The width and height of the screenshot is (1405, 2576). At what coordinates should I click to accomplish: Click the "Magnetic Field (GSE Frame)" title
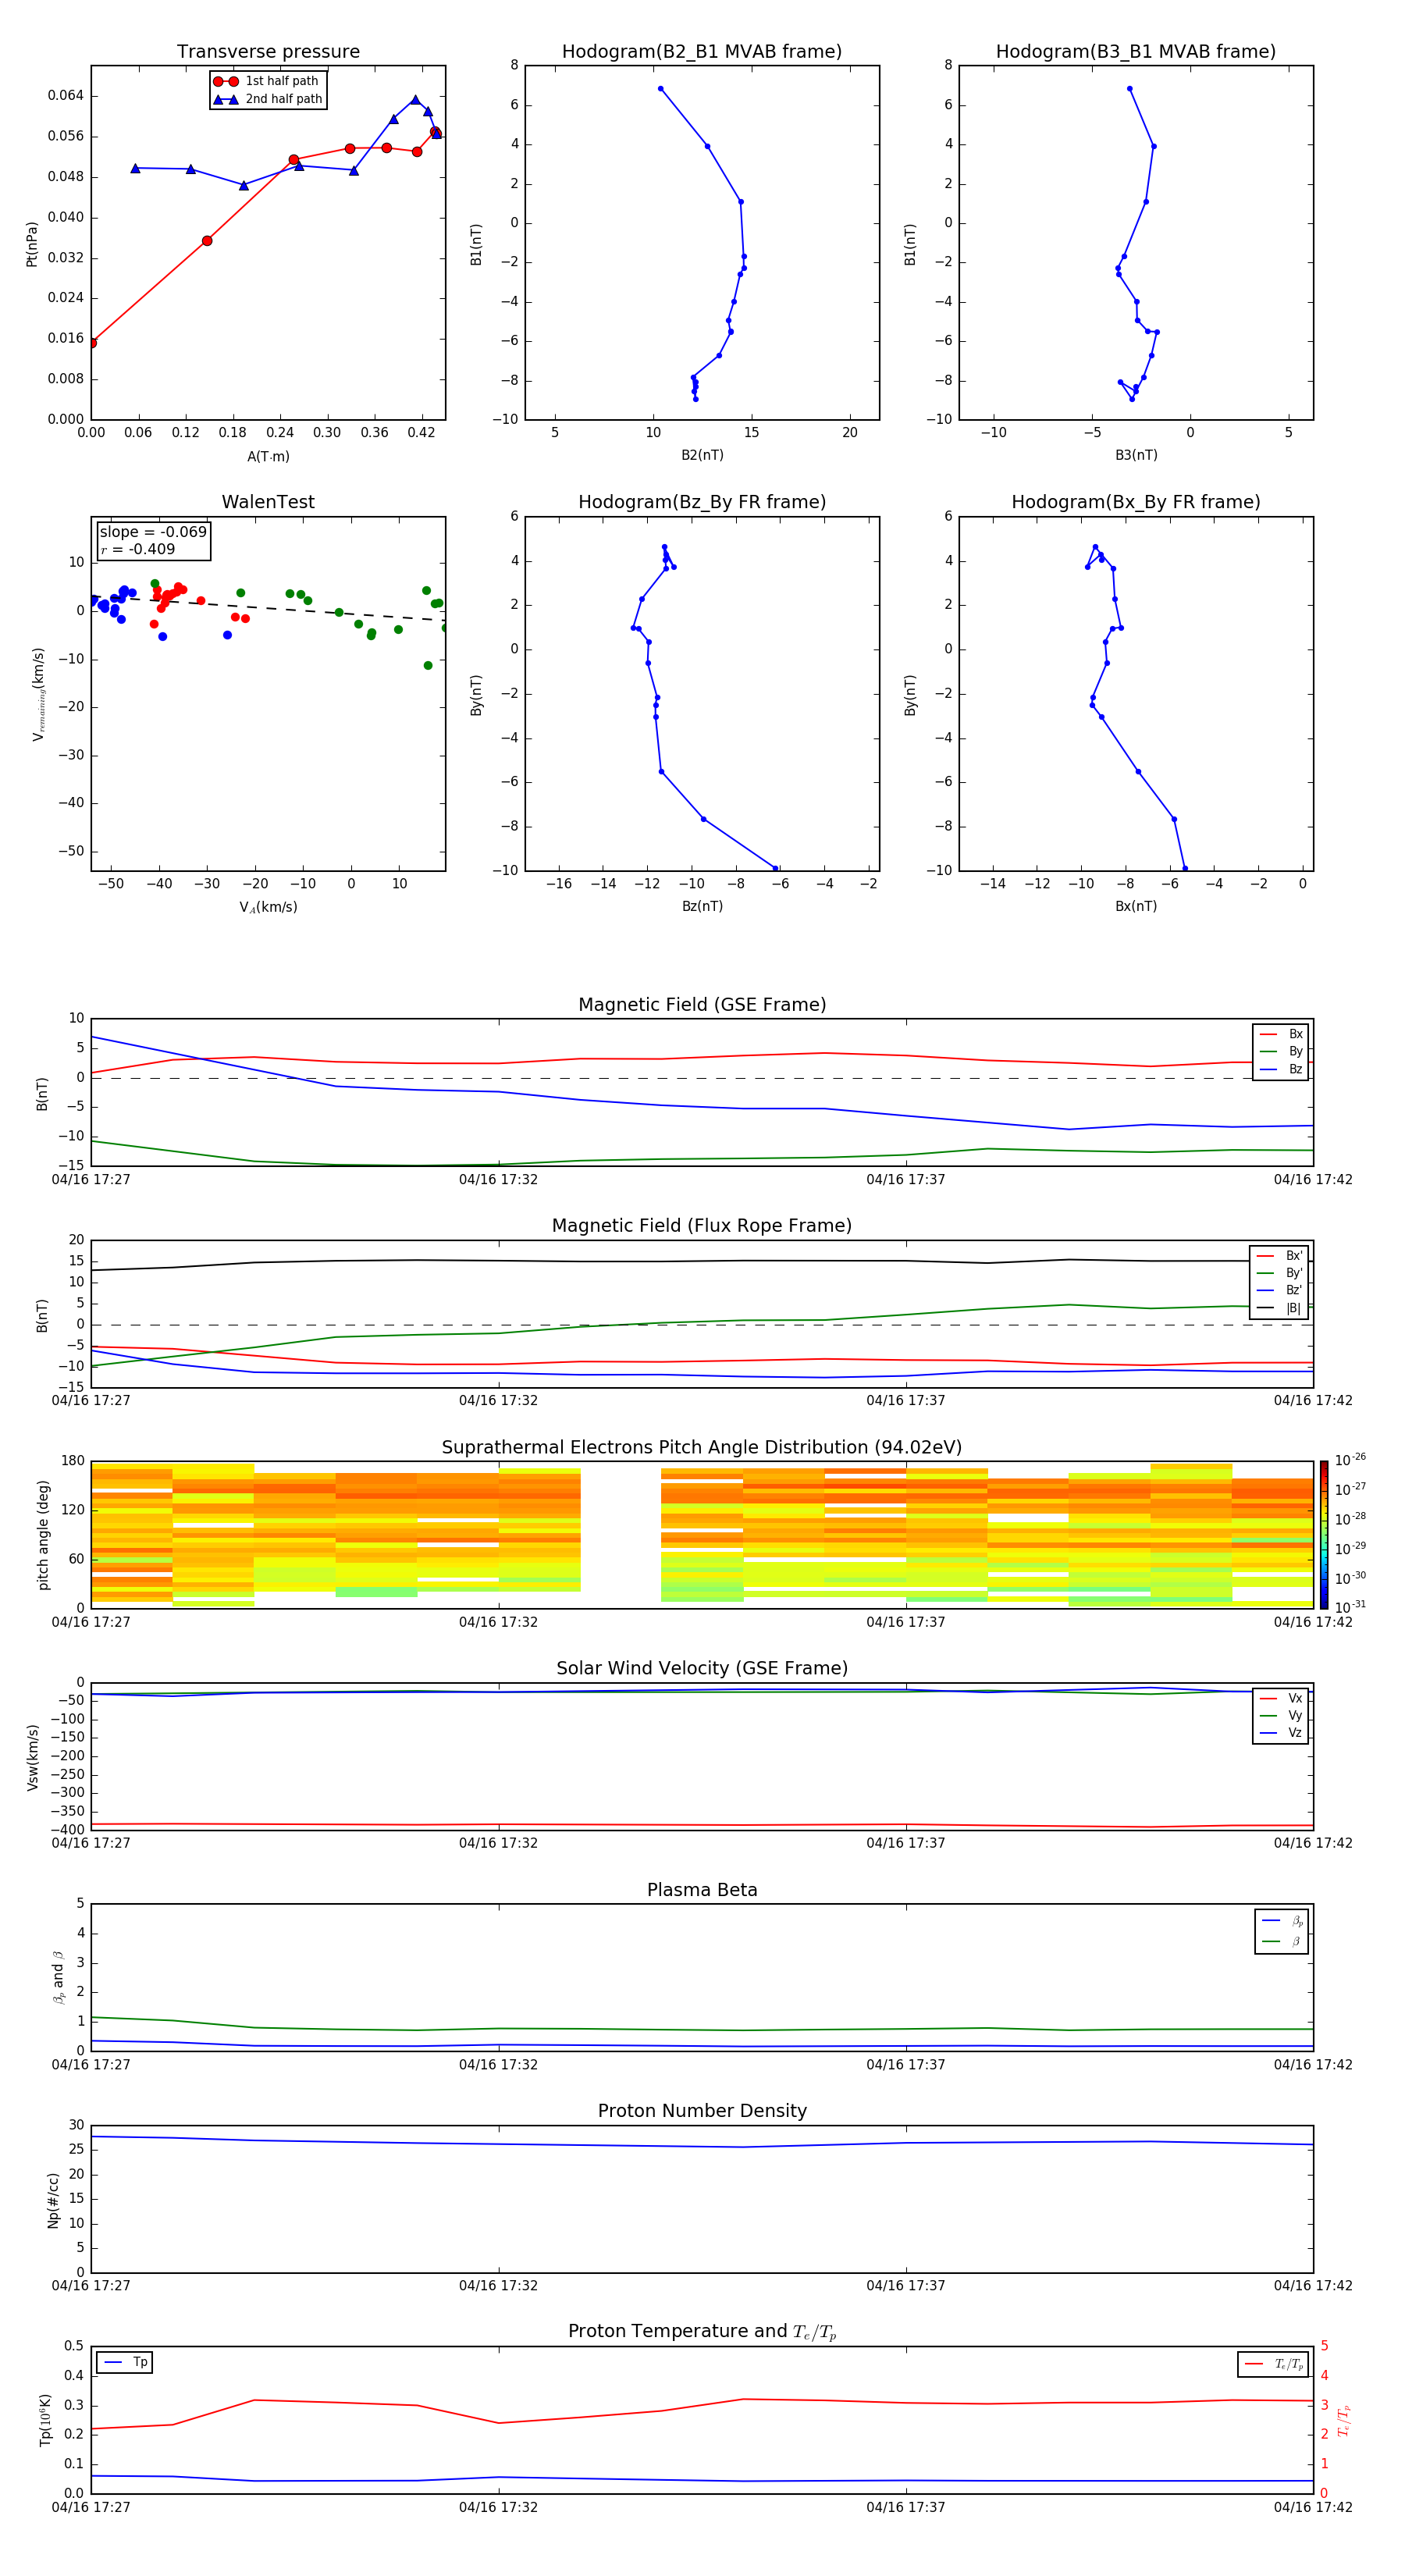[702, 1005]
